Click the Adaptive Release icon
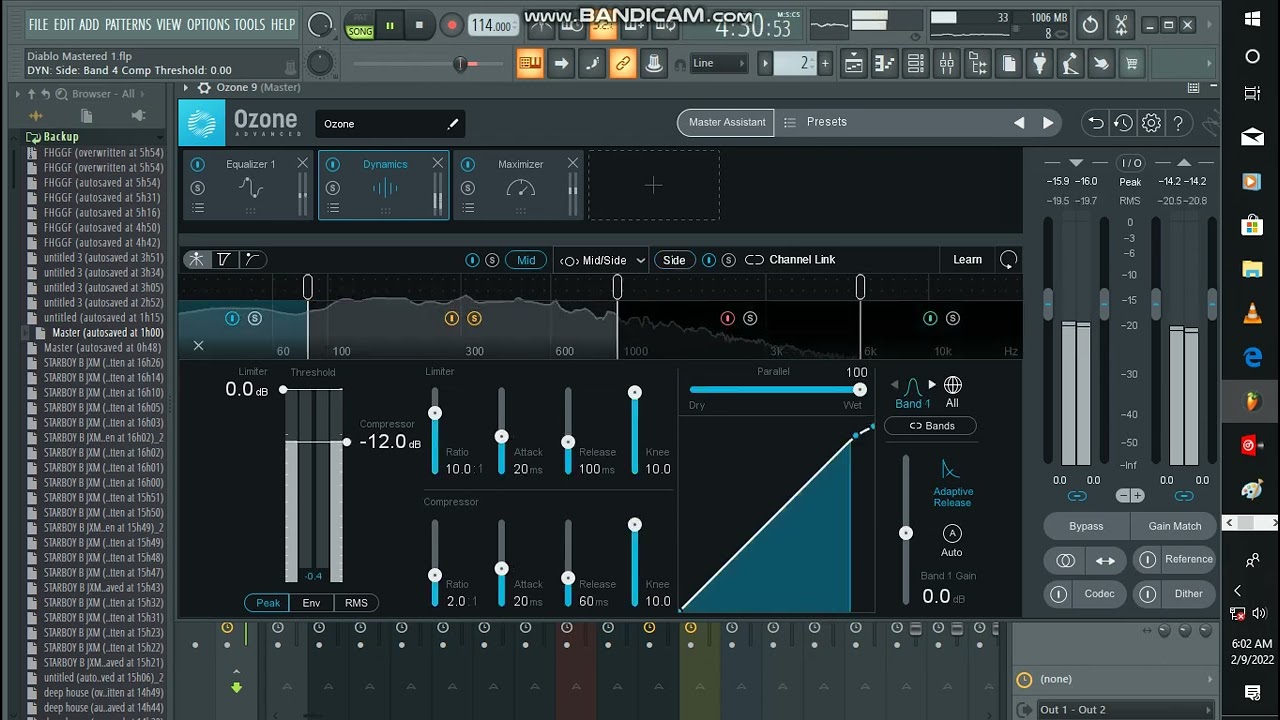This screenshot has height=720, width=1280. pos(951,470)
